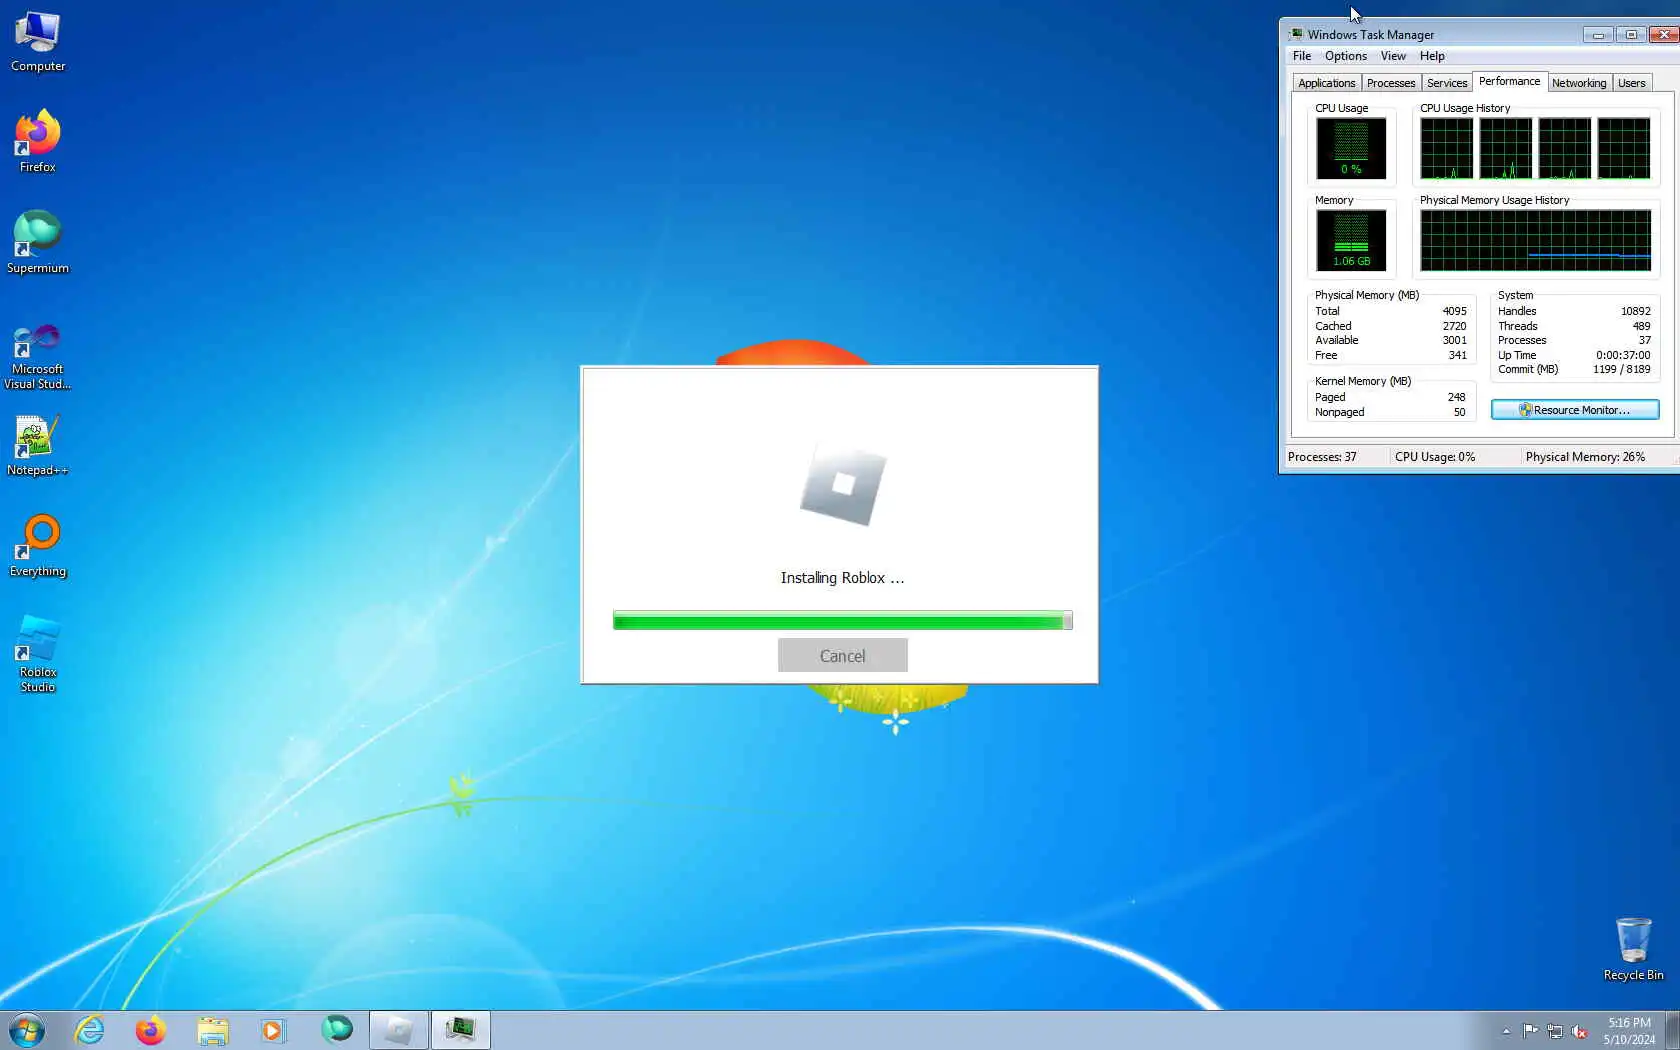1680x1050 pixels.
Task: Open Windows Media Player from the taskbar
Action: point(272,1030)
